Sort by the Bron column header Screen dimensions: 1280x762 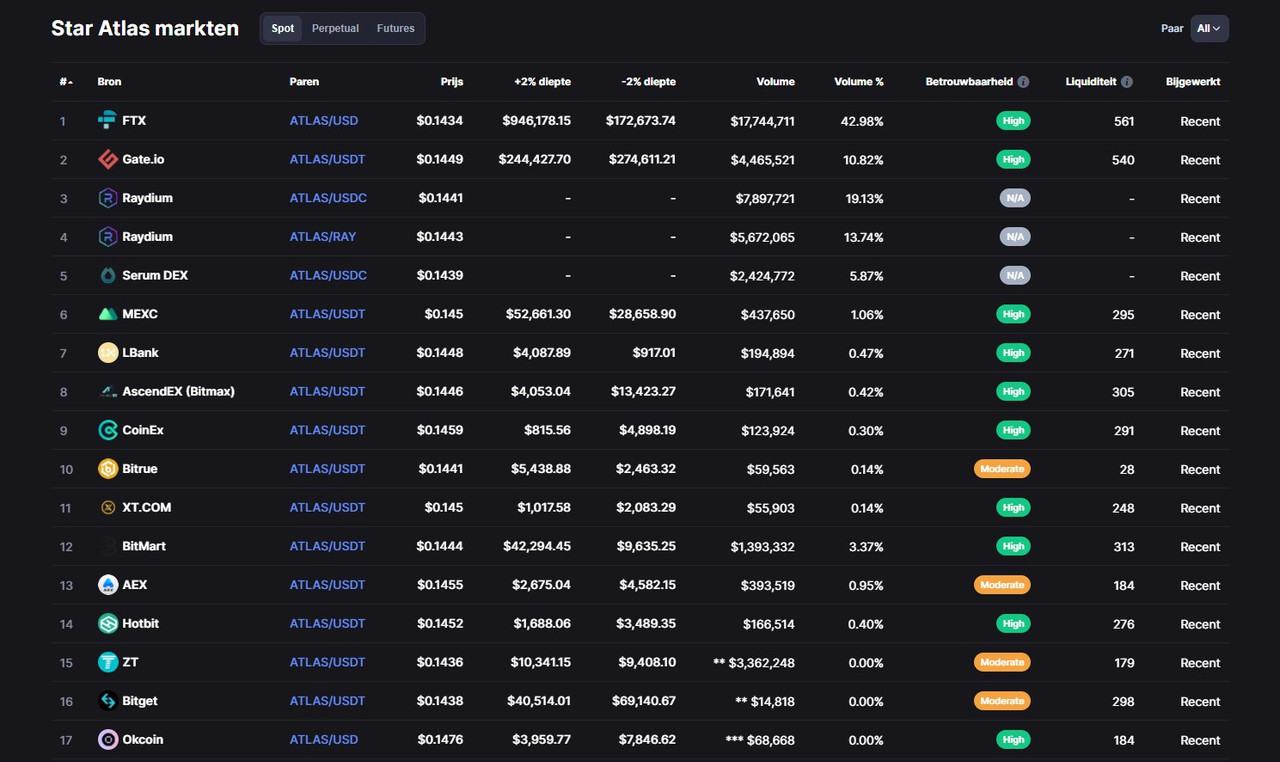[109, 82]
